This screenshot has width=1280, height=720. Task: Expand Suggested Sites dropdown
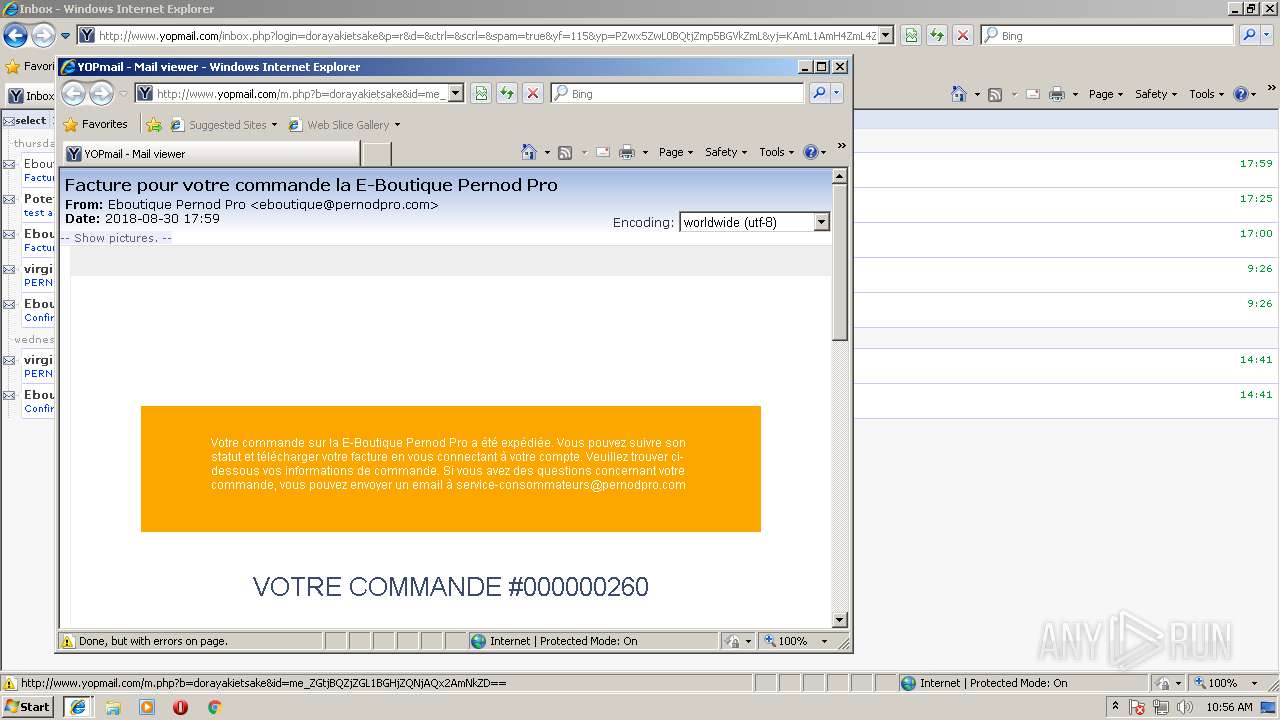(x=274, y=125)
